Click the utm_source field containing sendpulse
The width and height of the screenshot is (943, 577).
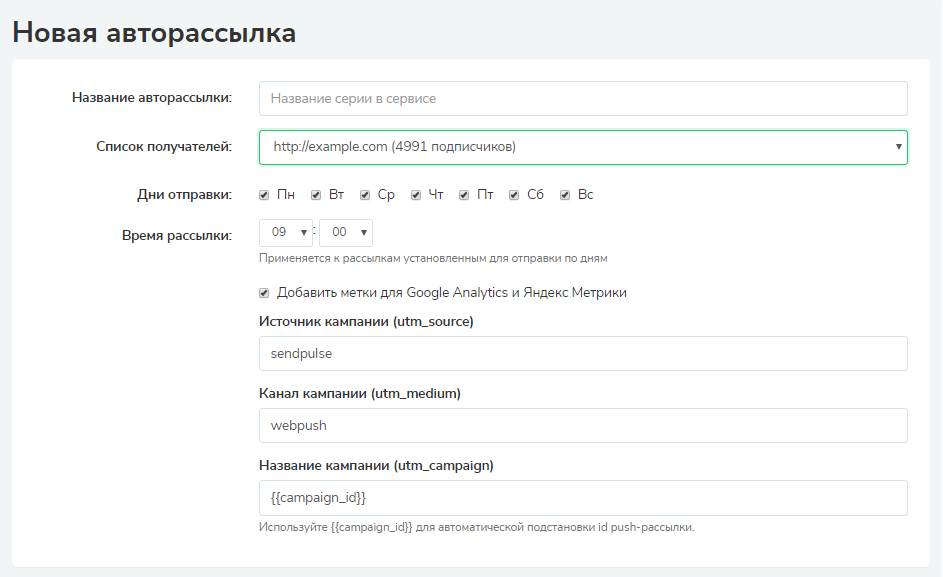(583, 354)
